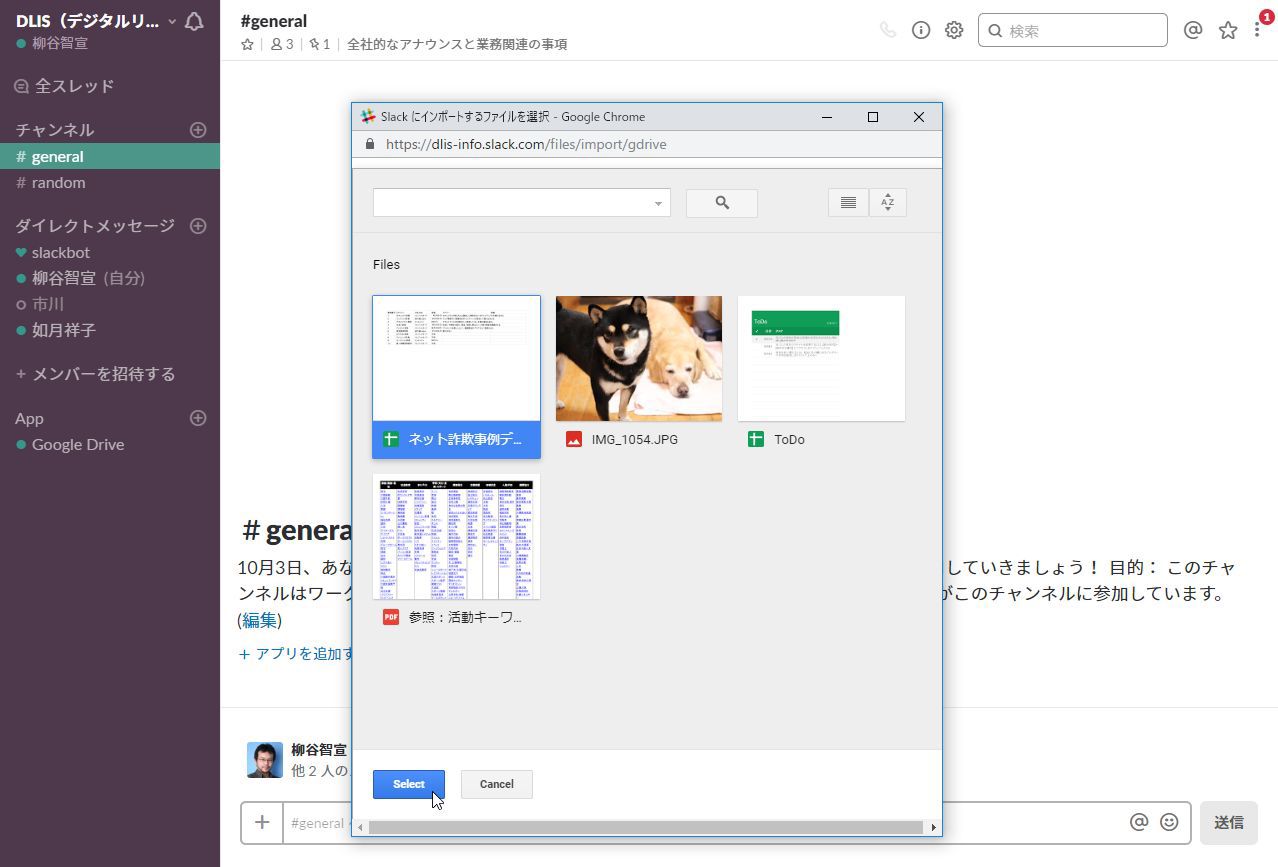Star the #general channel
1278x867 pixels.
(247, 44)
